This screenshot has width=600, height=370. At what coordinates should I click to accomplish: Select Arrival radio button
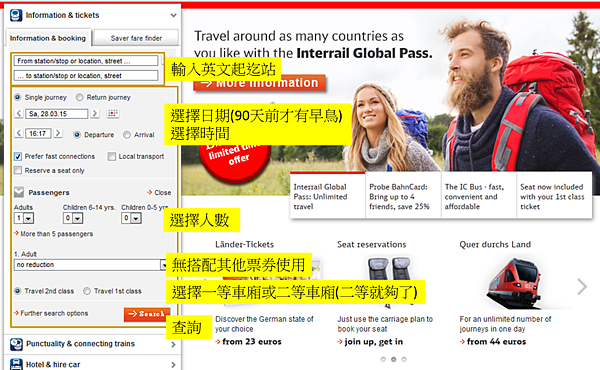(x=127, y=135)
